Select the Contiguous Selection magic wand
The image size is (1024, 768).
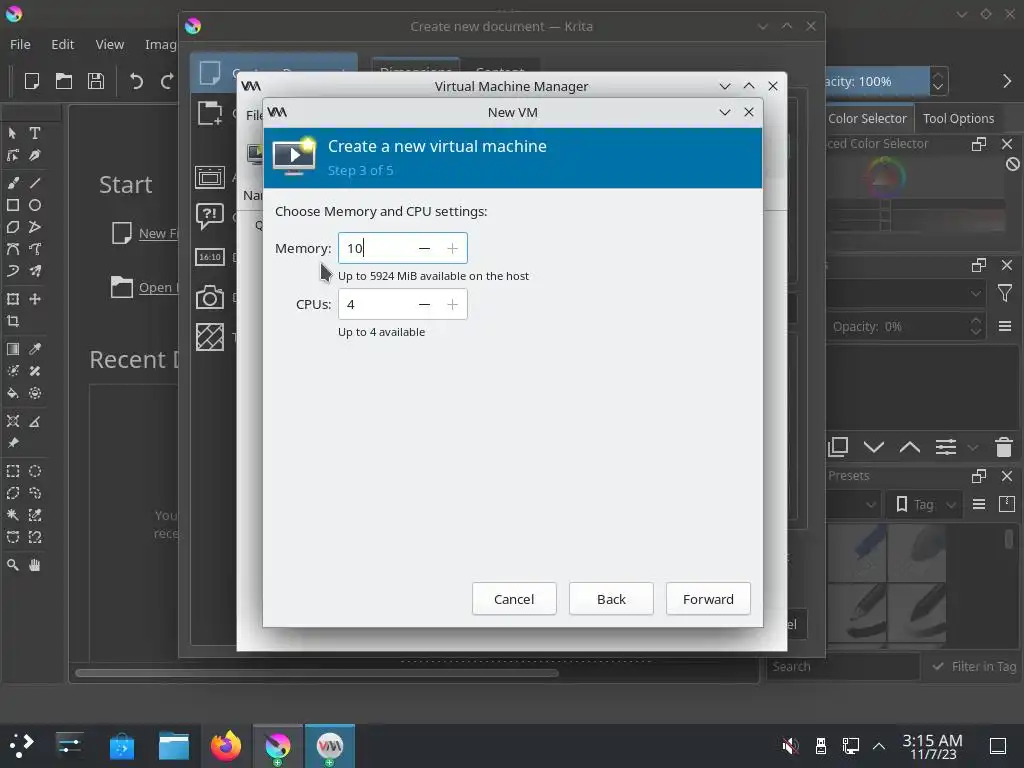[x=12, y=515]
